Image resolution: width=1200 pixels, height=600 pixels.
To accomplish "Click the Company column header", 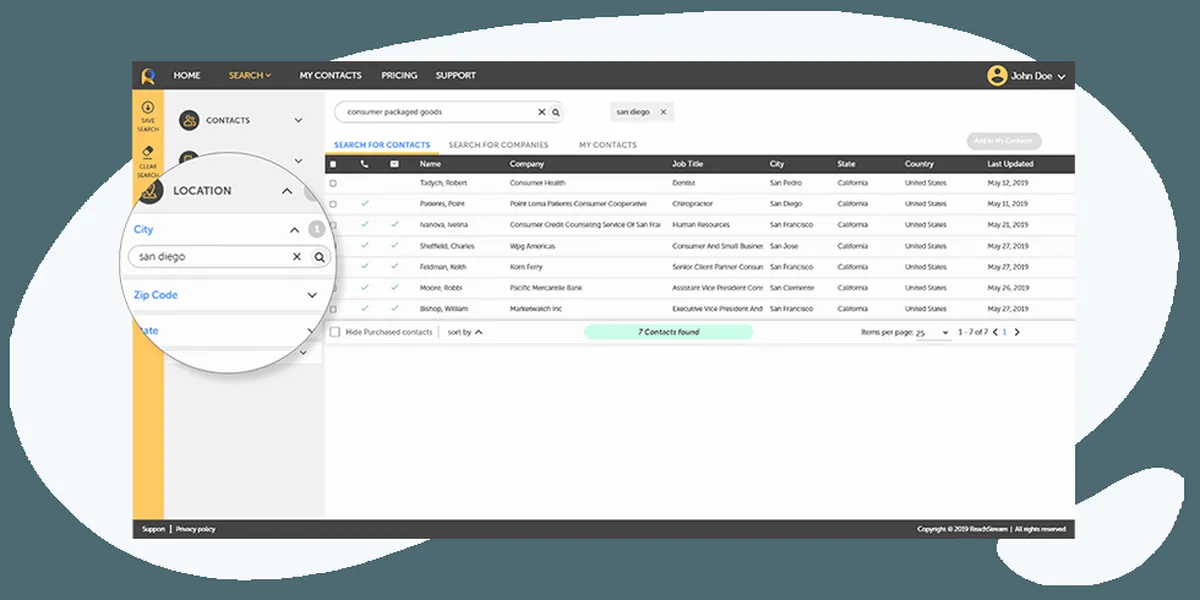I will (x=526, y=164).
